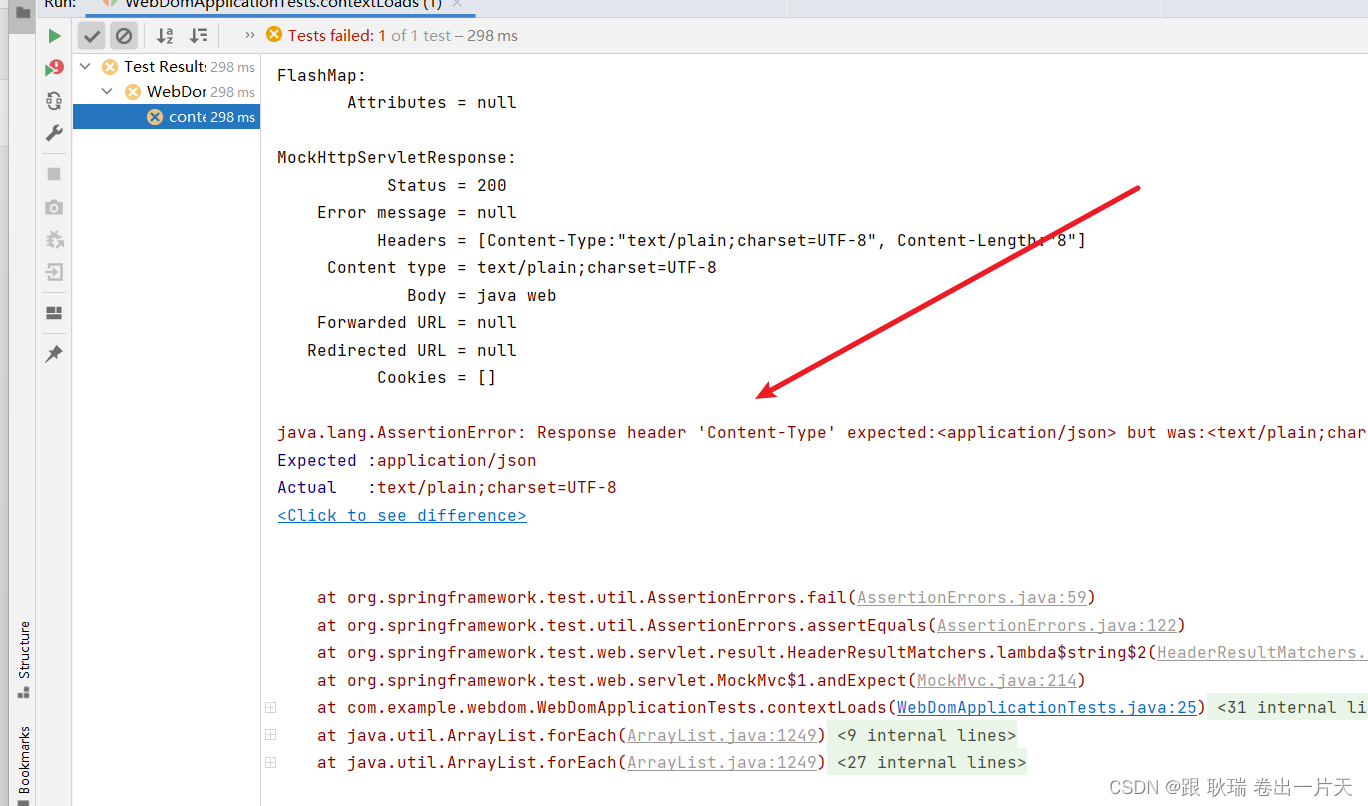
Task: Toggle auto-test rerun icon
Action: 54,100
